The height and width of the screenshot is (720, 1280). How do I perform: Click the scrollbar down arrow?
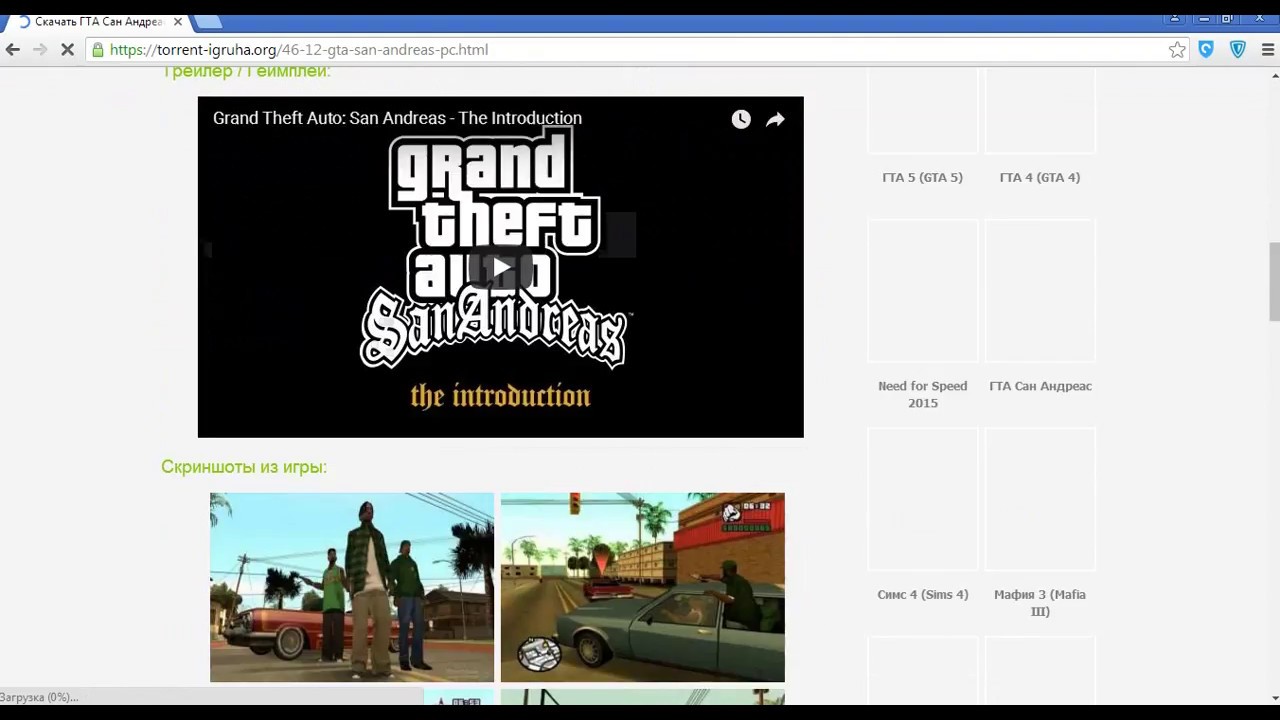coord(1273,697)
